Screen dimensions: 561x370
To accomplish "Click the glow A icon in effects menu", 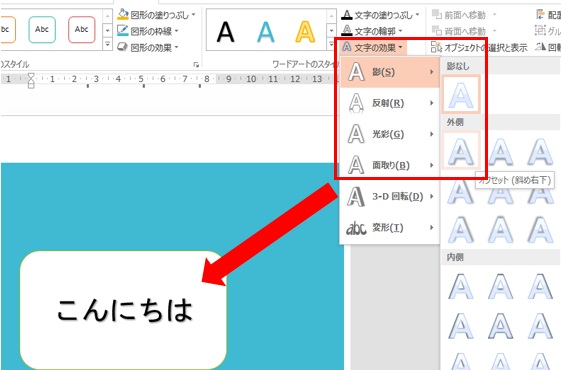I will point(356,134).
